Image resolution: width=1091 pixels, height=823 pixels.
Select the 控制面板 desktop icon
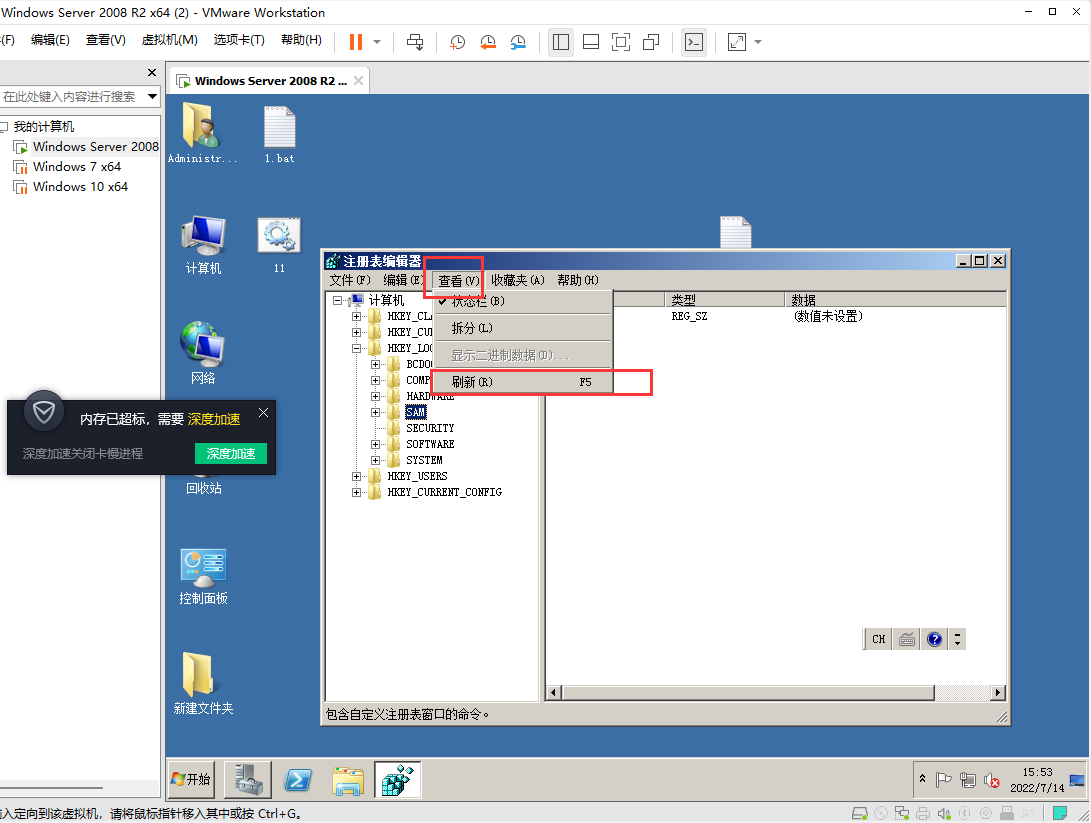click(x=202, y=576)
